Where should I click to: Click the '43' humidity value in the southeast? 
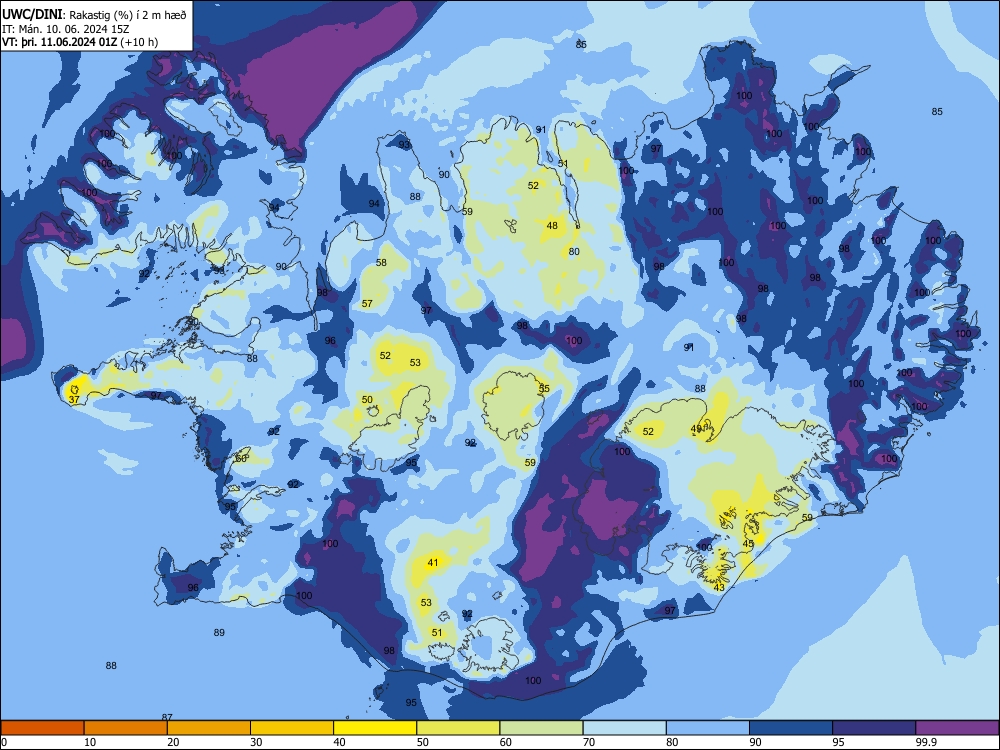[x=719, y=587]
